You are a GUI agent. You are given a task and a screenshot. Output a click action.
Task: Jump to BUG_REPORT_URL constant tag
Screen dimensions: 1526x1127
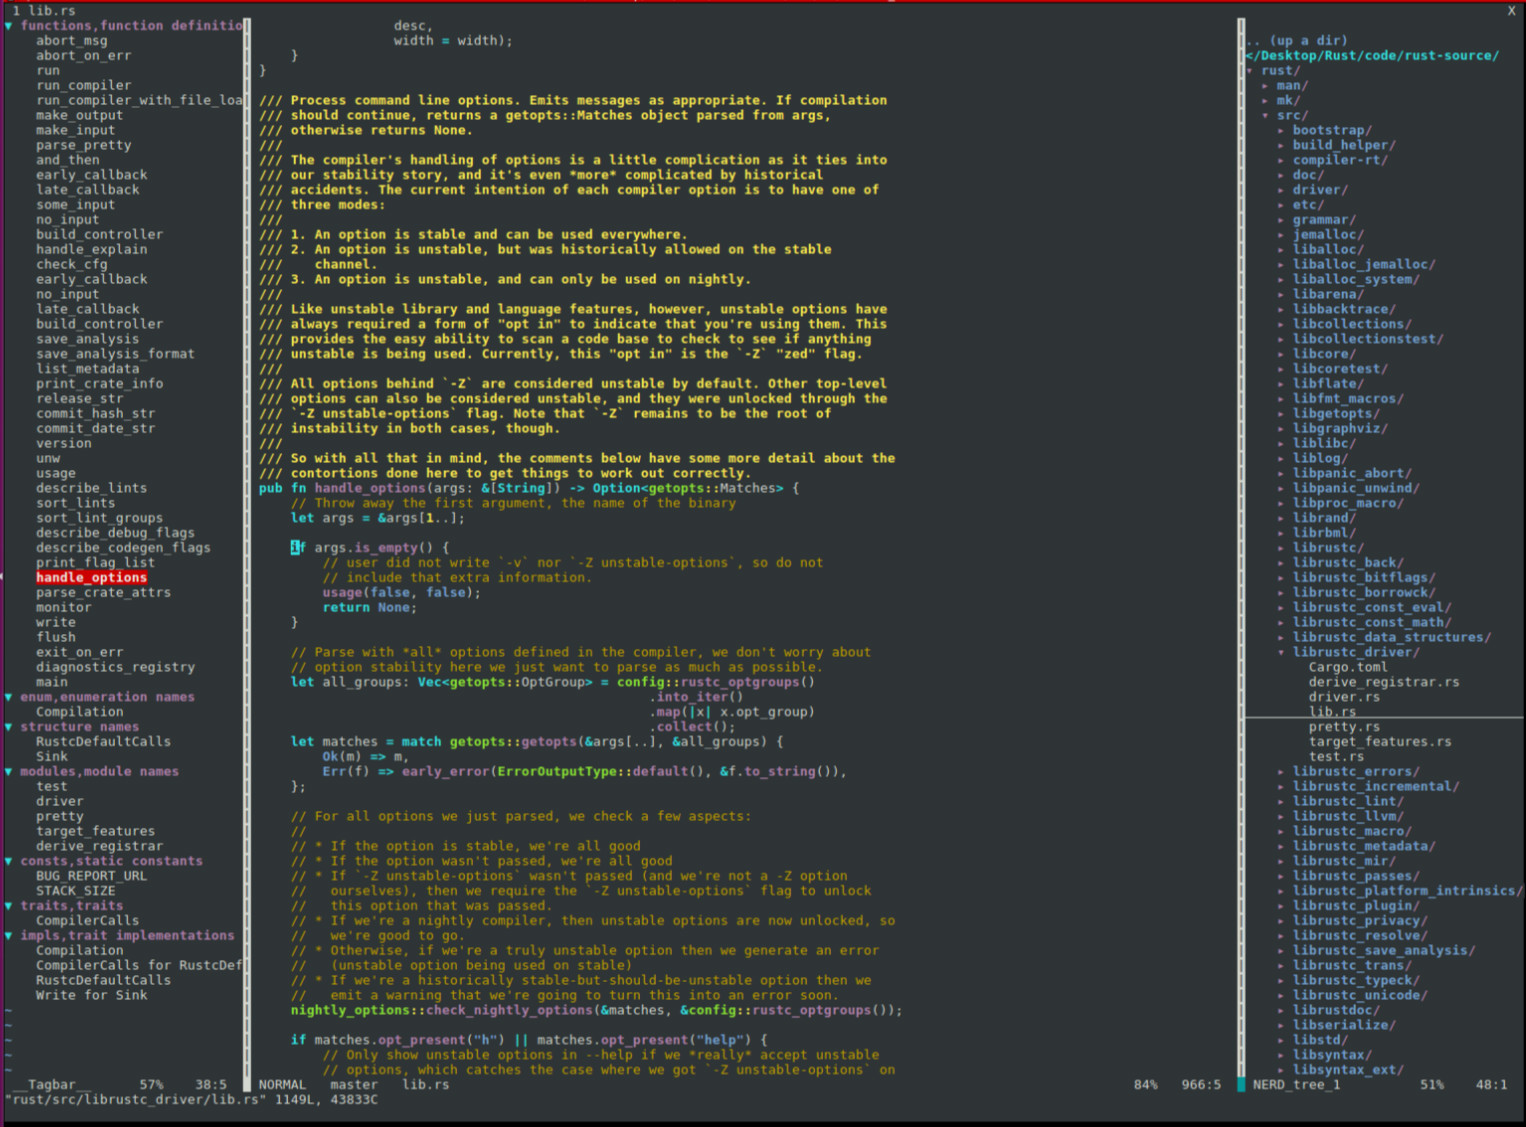(x=92, y=876)
